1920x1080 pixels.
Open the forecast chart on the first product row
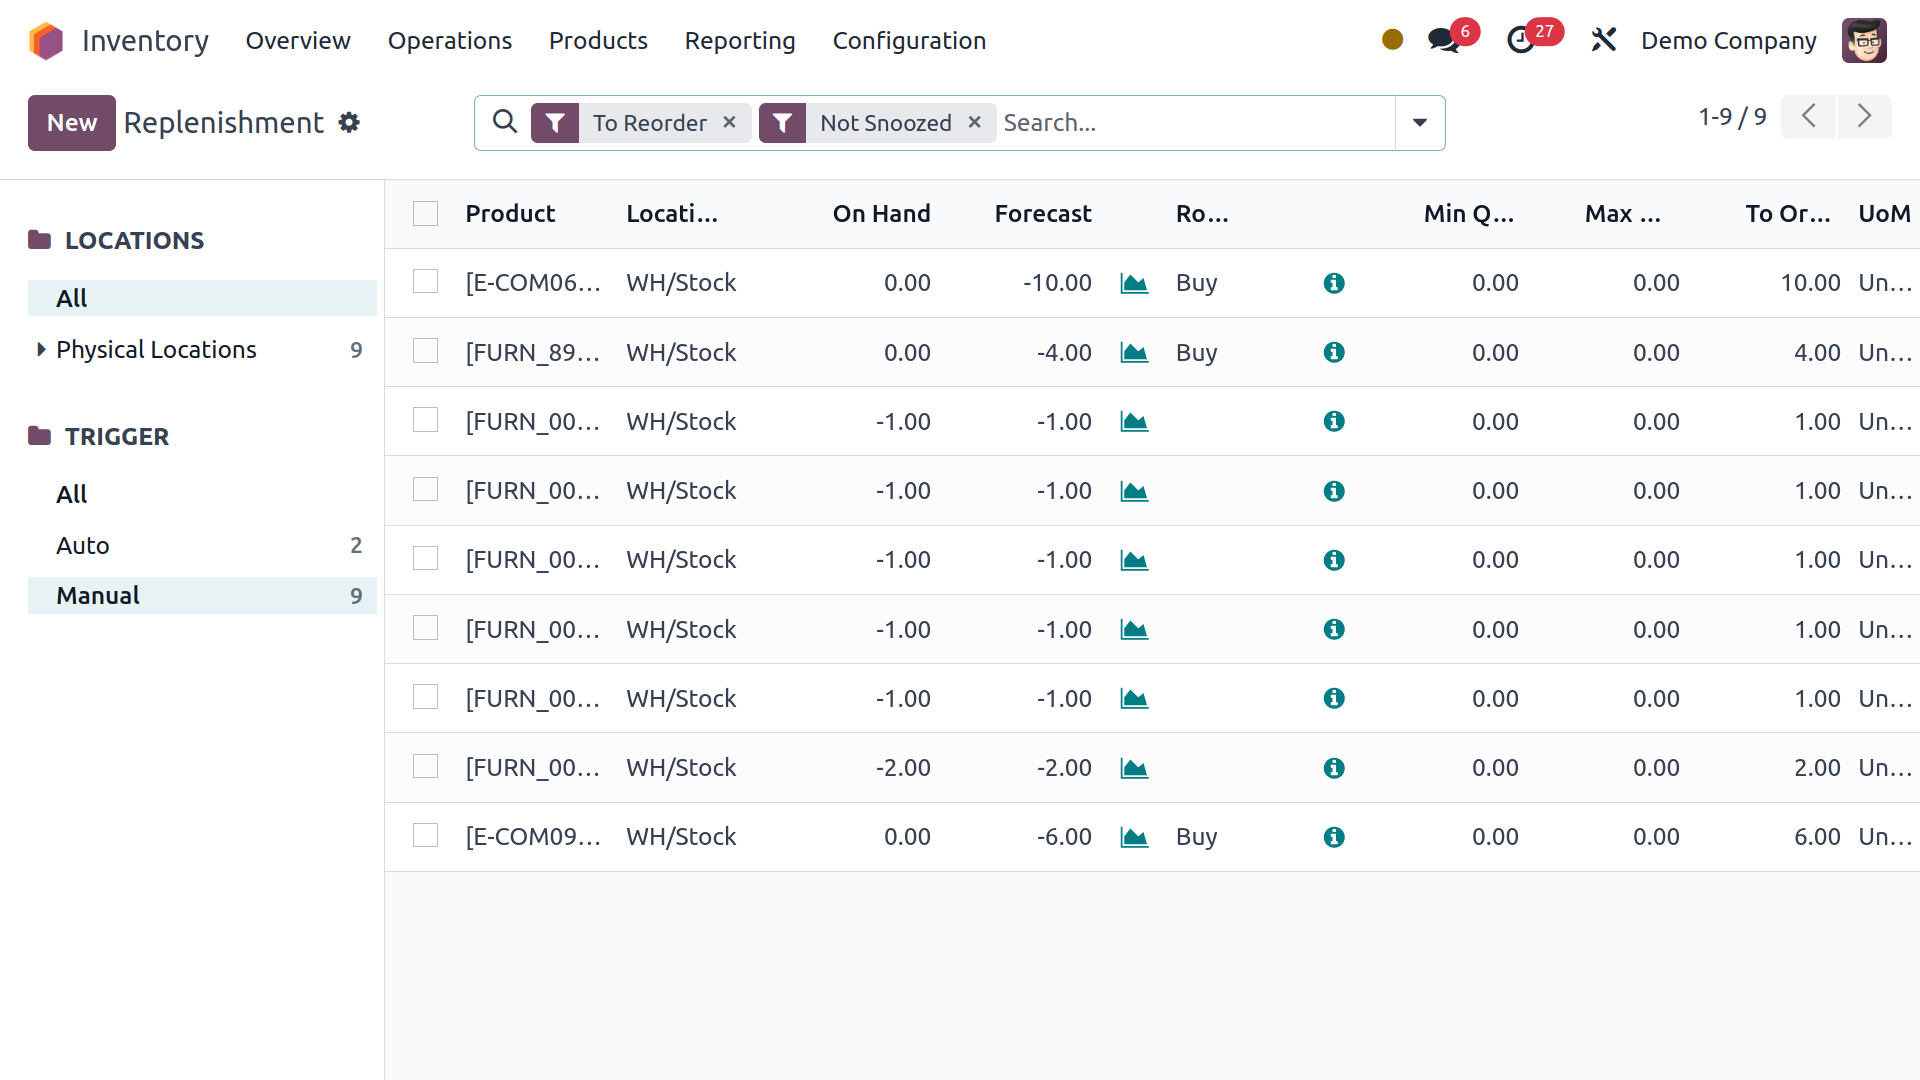pos(1134,283)
